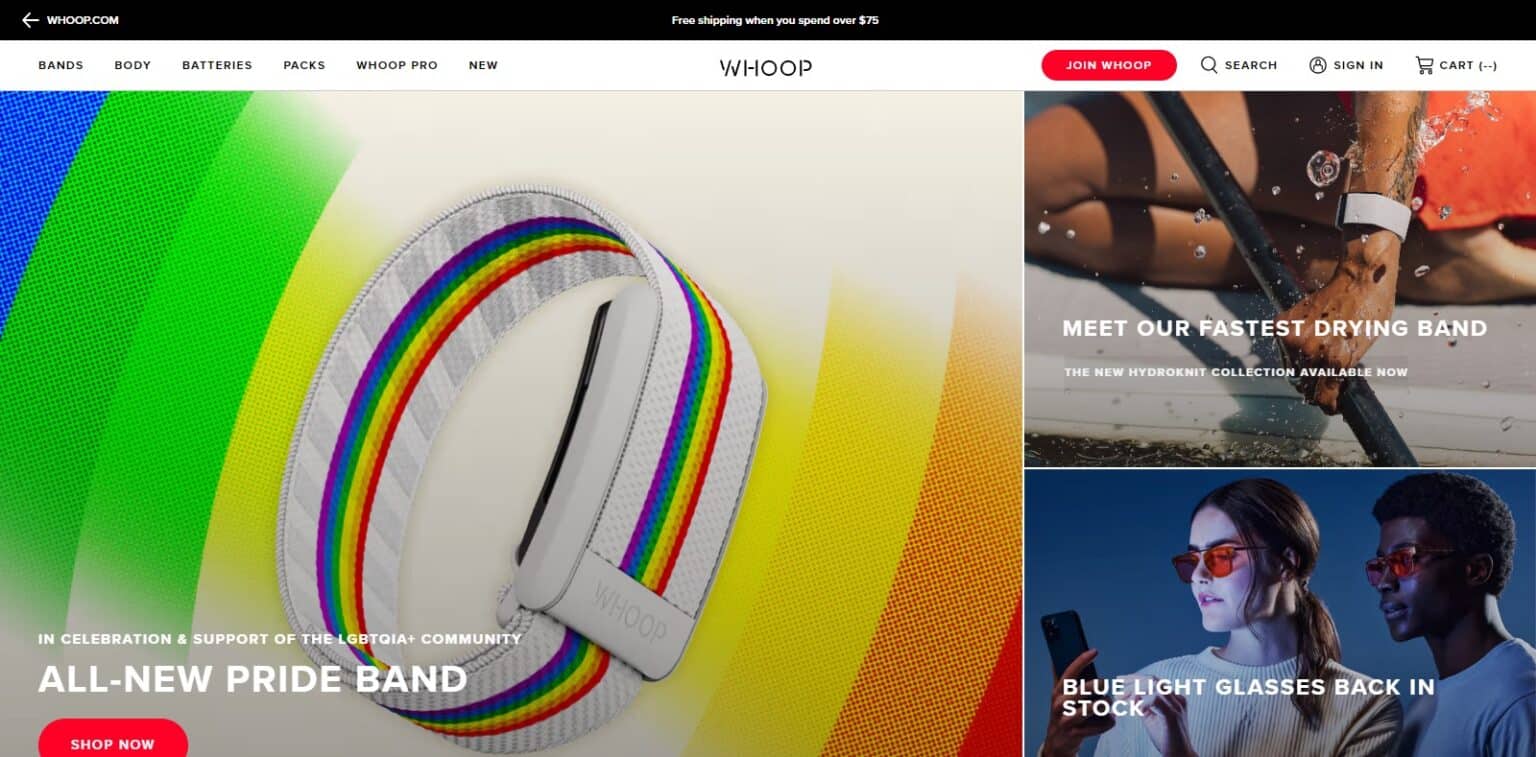This screenshot has height=757, width=1536.
Task: Click the magnifying glass search icon
Action: coord(1209,65)
